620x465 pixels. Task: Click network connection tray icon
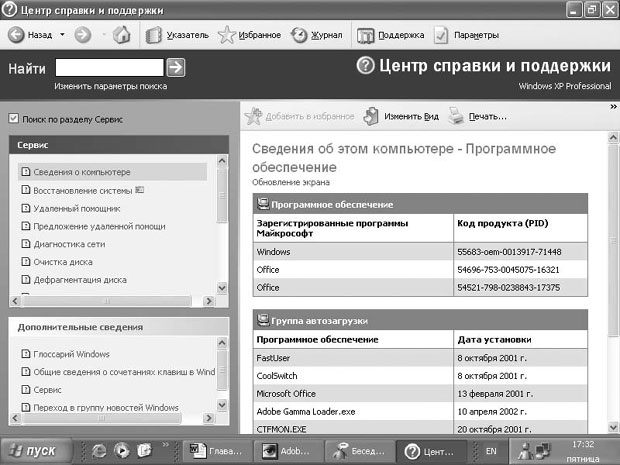pyautogui.click(x=542, y=450)
